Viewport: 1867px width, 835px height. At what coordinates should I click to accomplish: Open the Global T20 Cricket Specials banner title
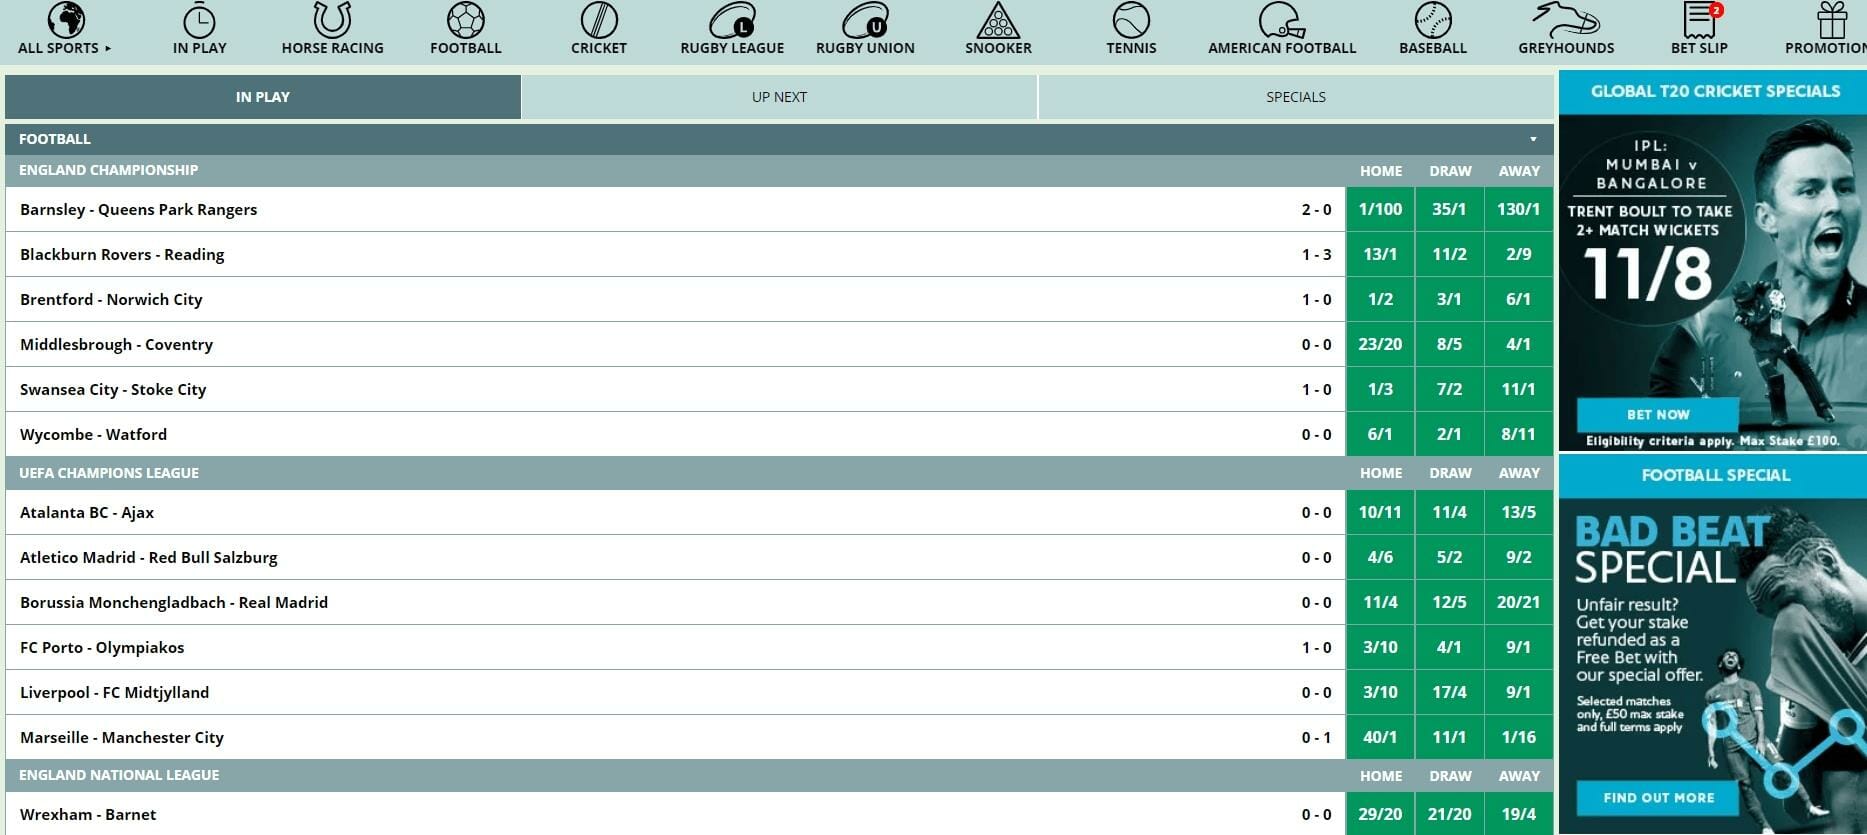pyautogui.click(x=1715, y=91)
